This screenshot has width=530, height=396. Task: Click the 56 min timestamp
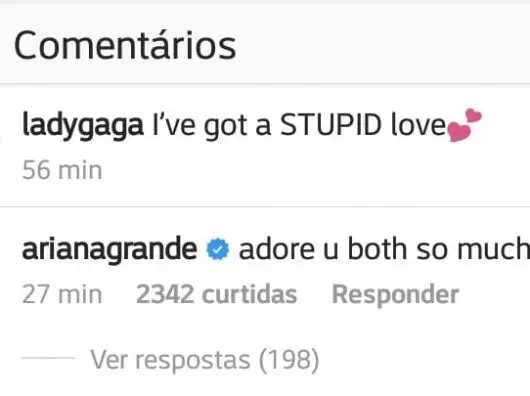(62, 170)
